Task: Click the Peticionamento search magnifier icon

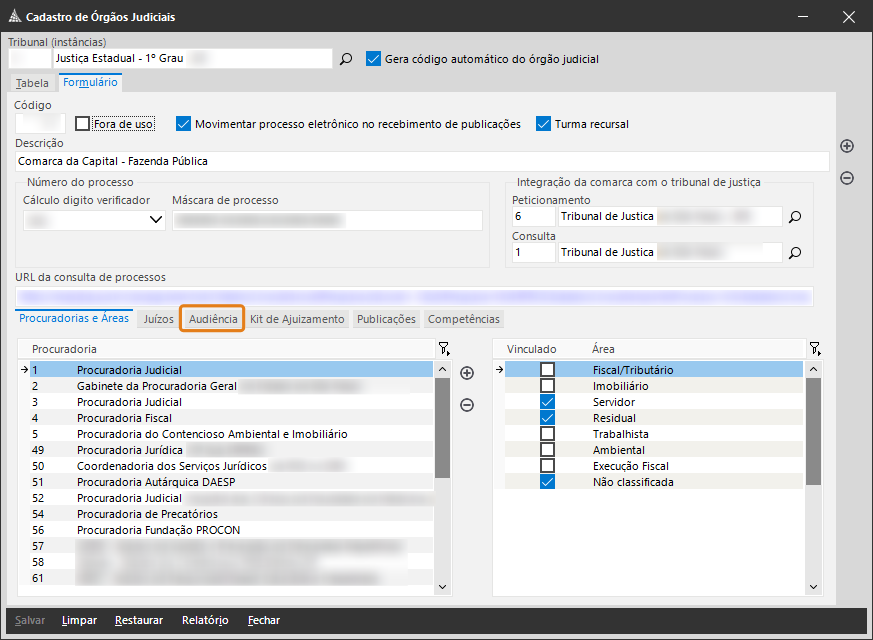Action: (x=795, y=216)
